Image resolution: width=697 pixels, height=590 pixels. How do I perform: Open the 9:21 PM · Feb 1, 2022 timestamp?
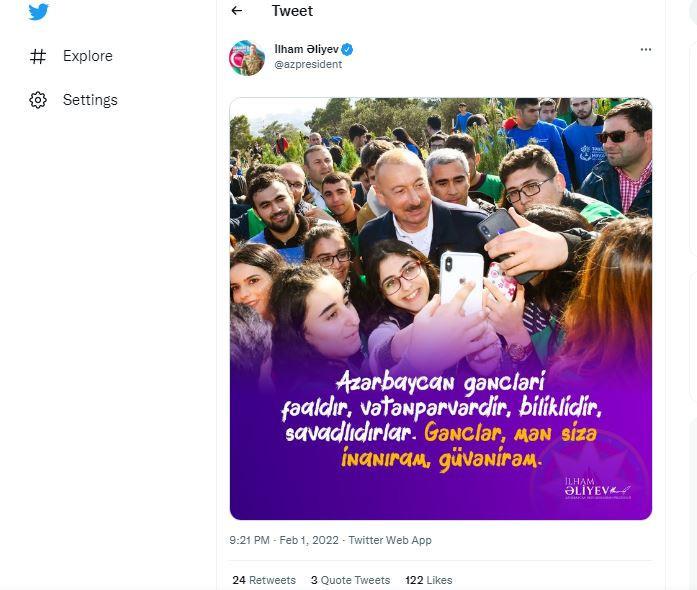pyautogui.click(x=284, y=540)
